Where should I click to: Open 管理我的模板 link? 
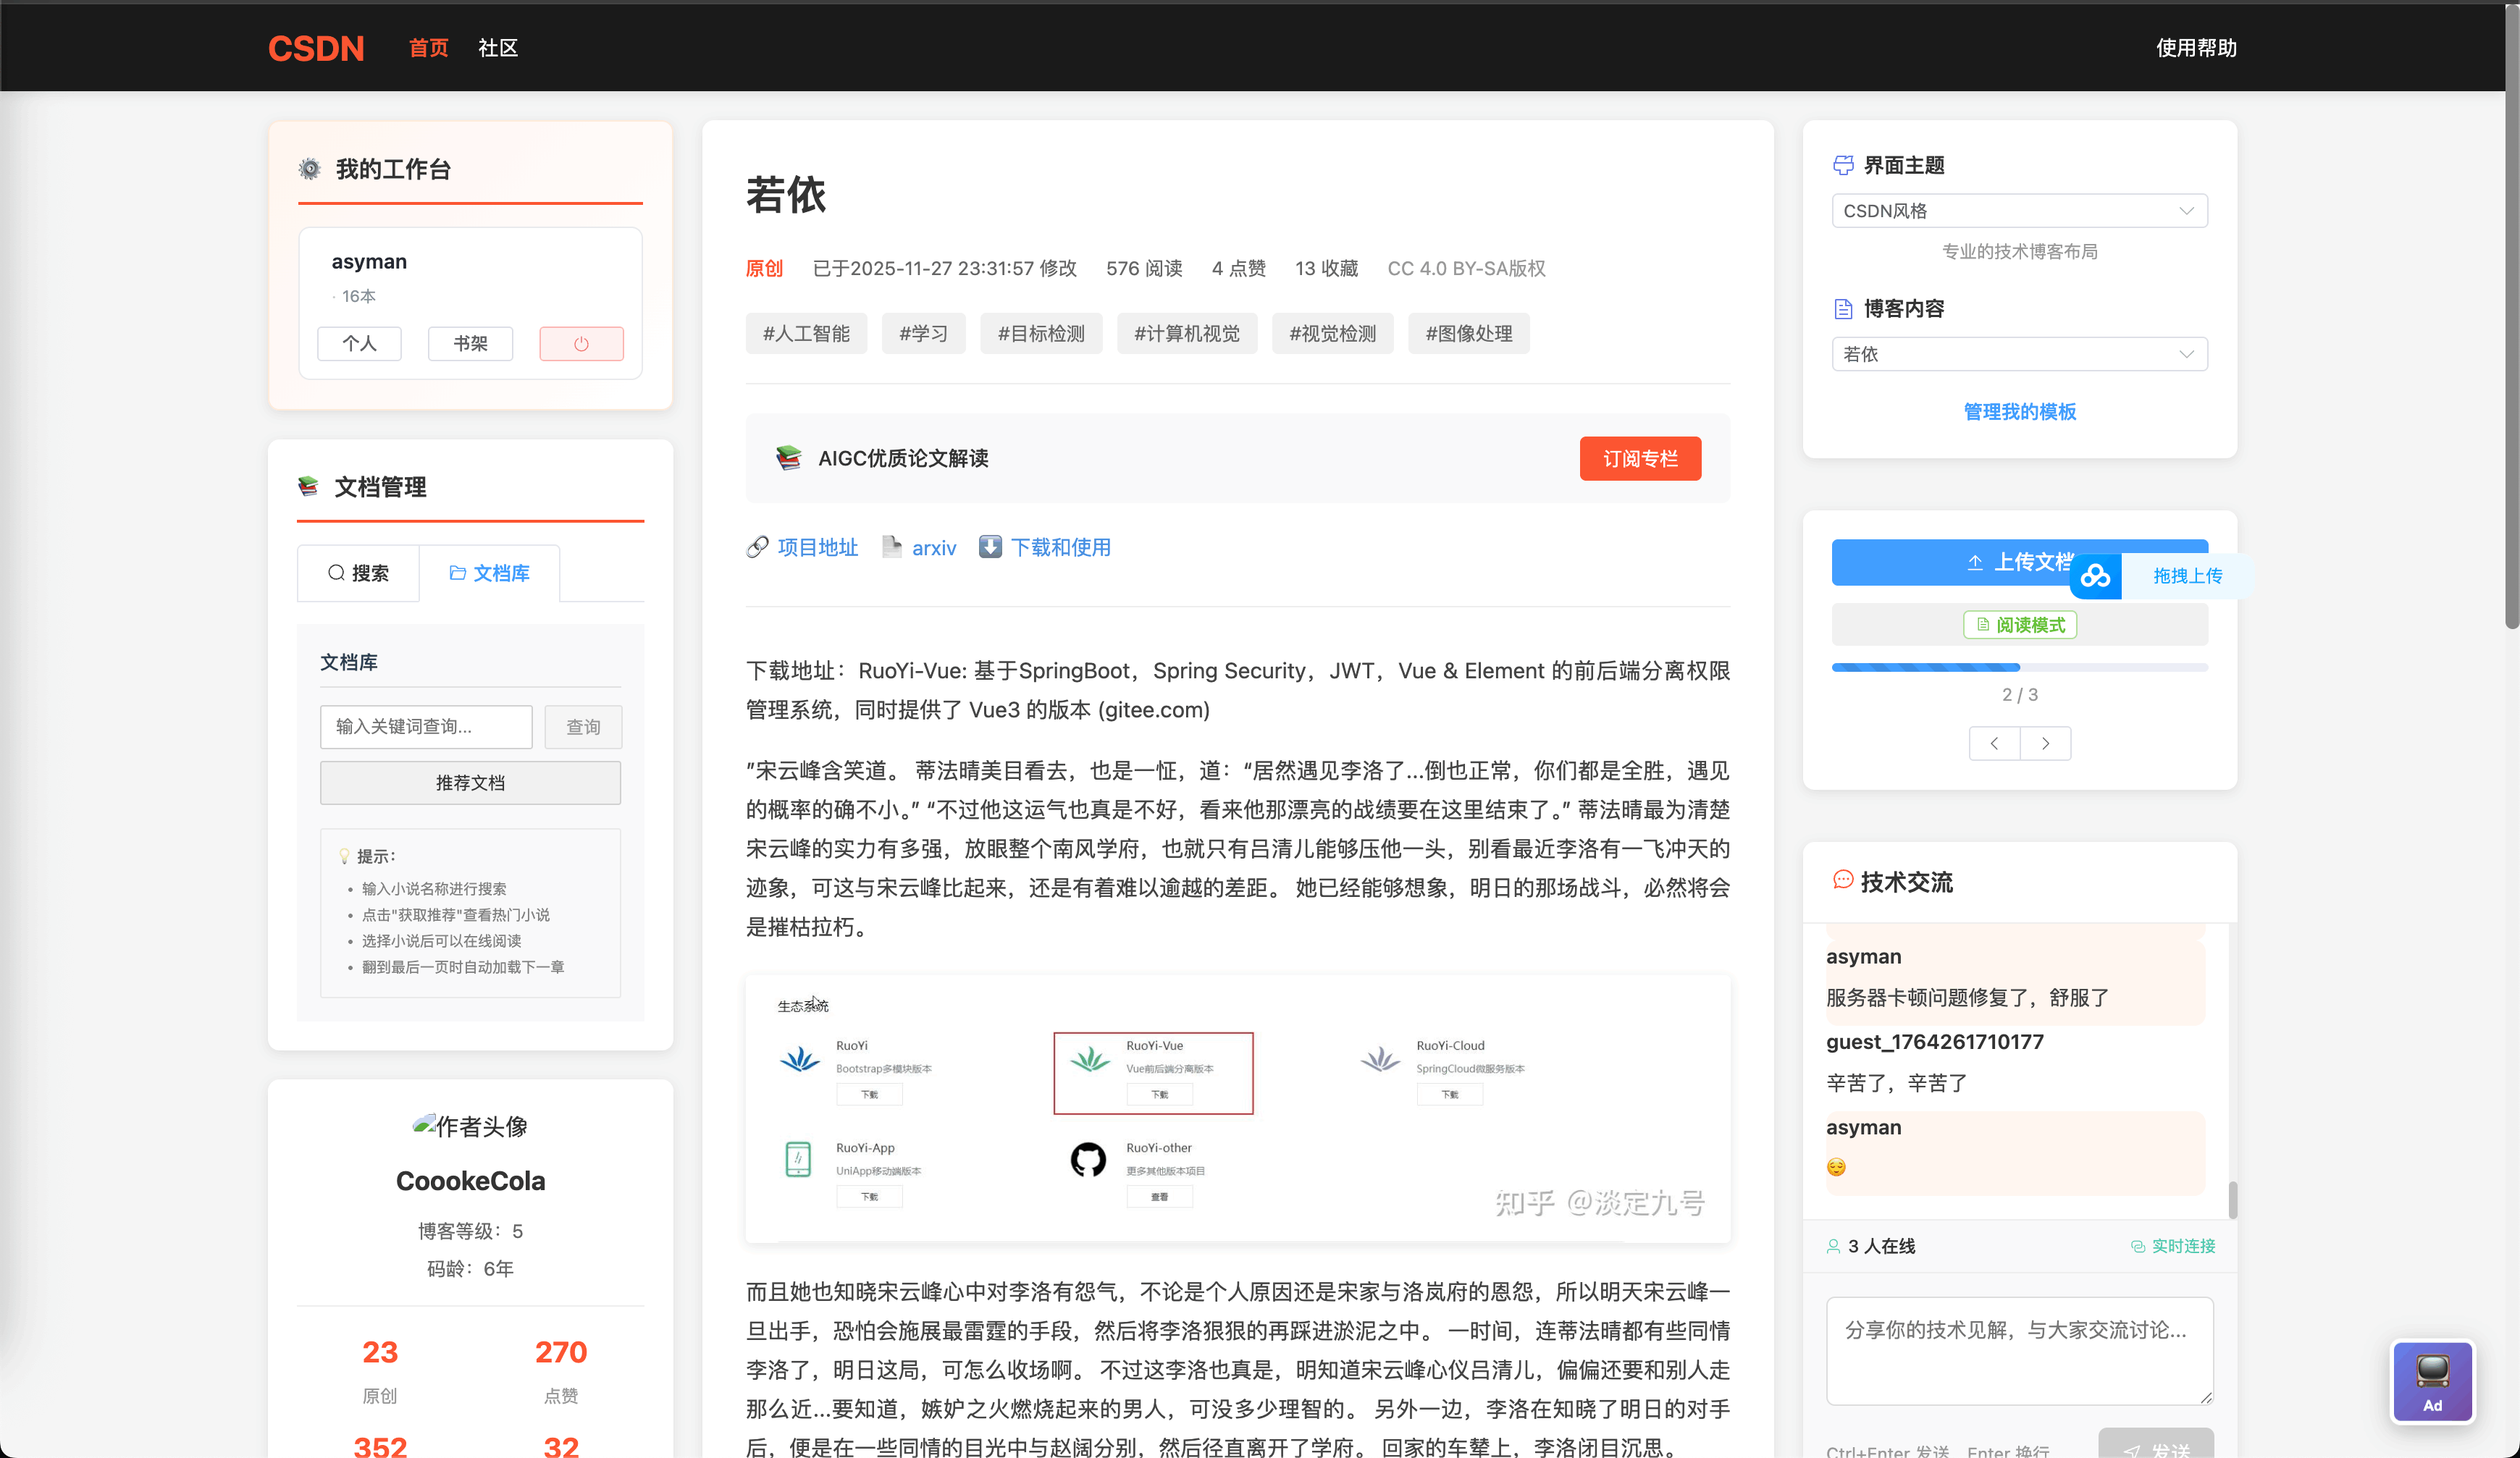click(2019, 411)
